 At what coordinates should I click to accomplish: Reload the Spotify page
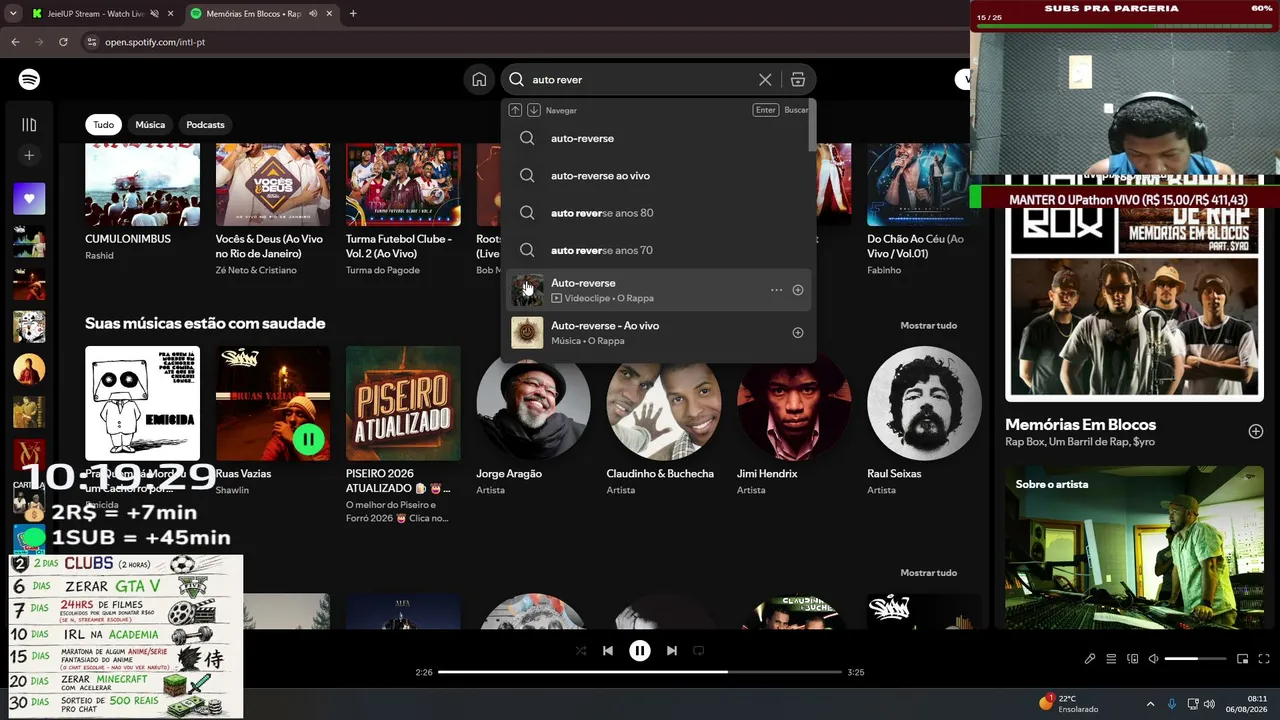click(x=63, y=42)
